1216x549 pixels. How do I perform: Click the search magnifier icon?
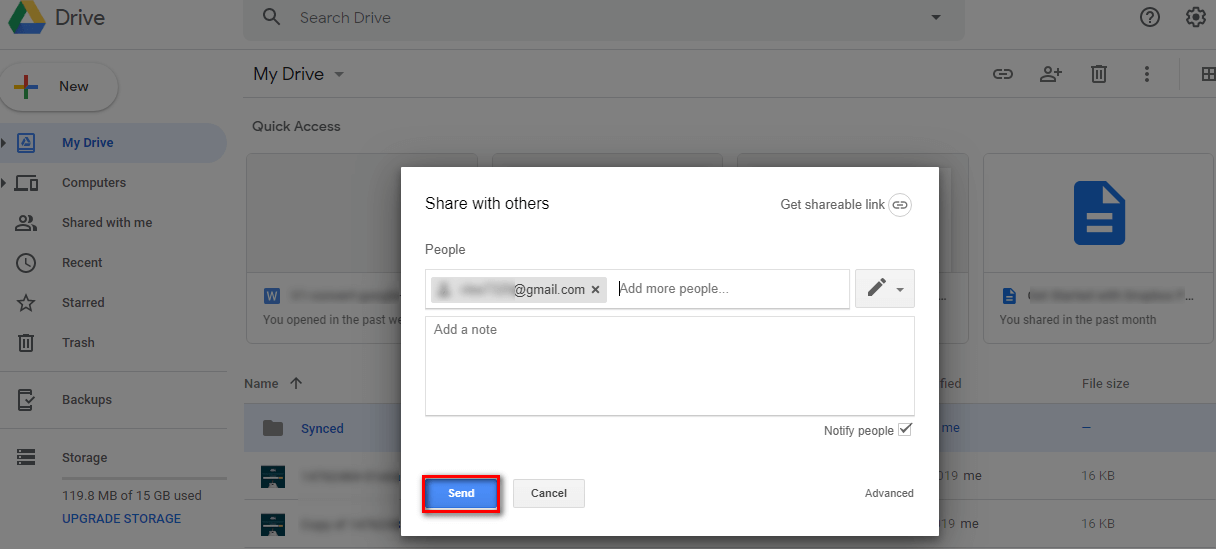(x=271, y=17)
